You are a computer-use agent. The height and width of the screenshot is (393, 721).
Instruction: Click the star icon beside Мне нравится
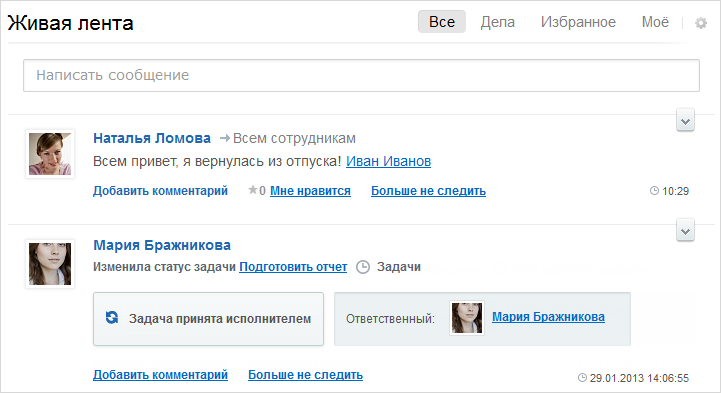click(252, 190)
